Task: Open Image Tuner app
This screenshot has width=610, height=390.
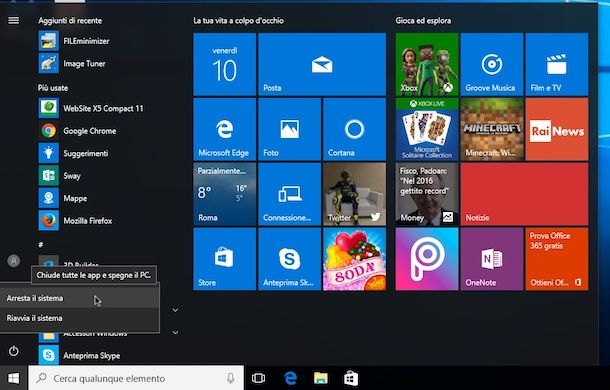Action: click(72, 63)
